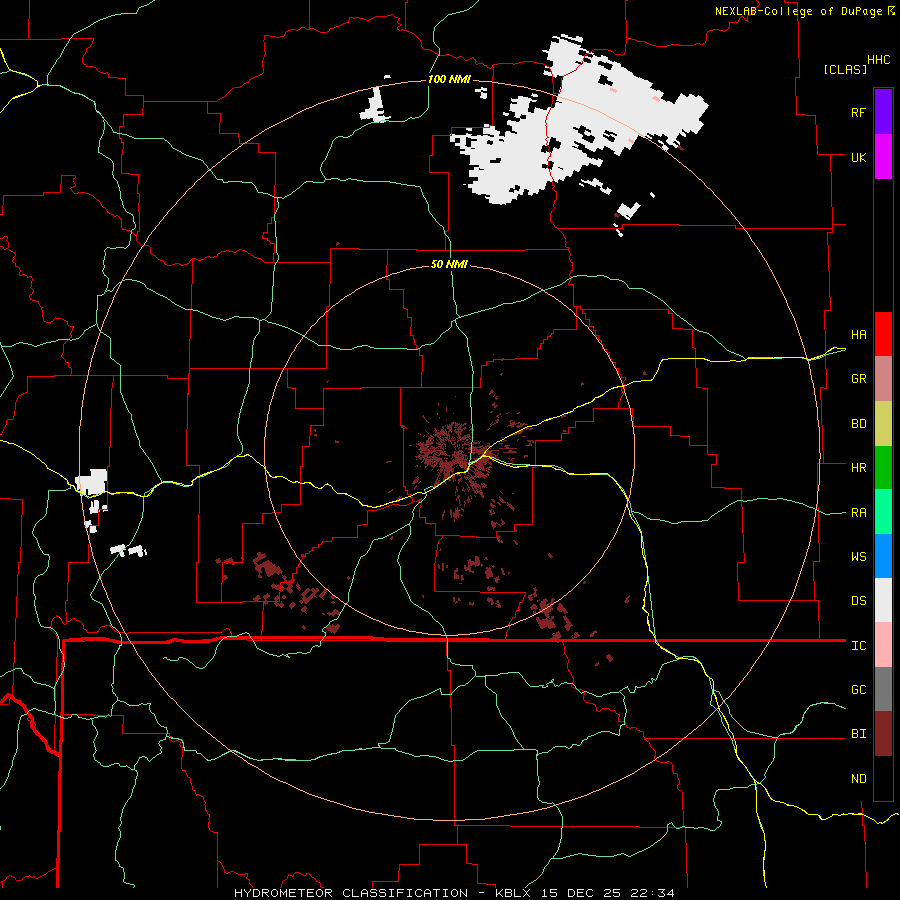Click the BD yellow legend swatch

click(883, 423)
